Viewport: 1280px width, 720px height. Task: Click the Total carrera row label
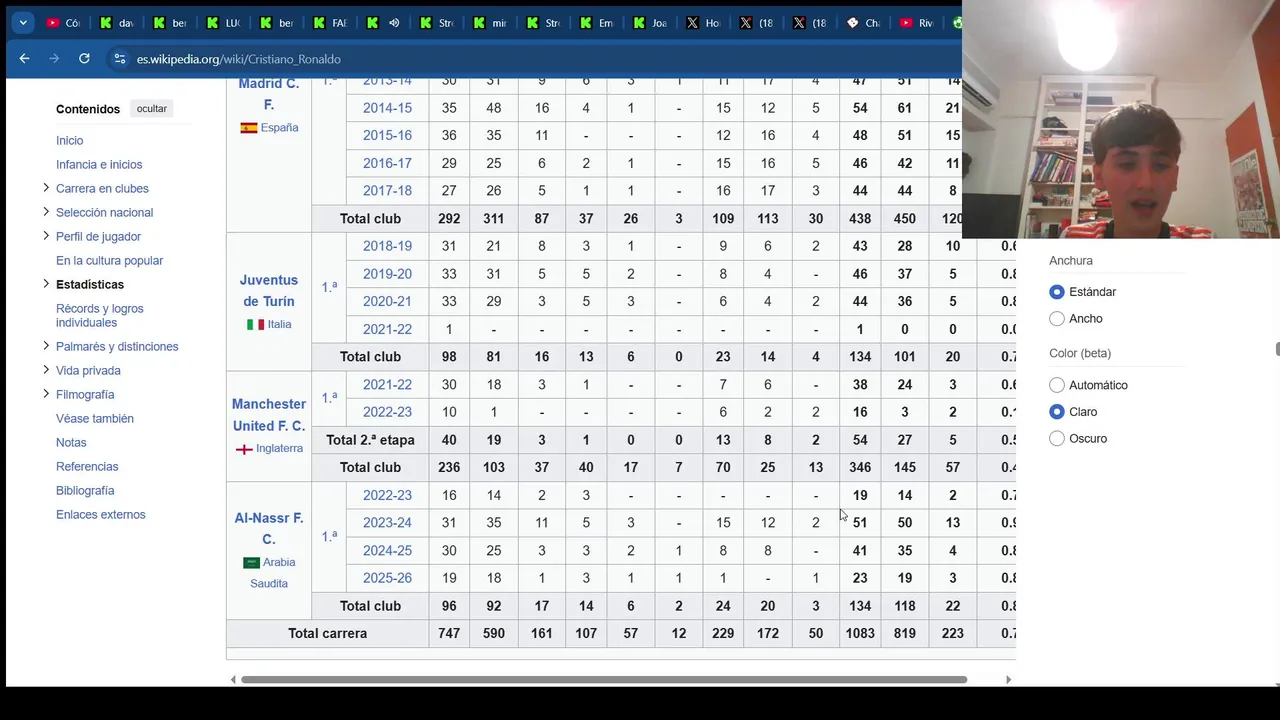tap(328, 634)
